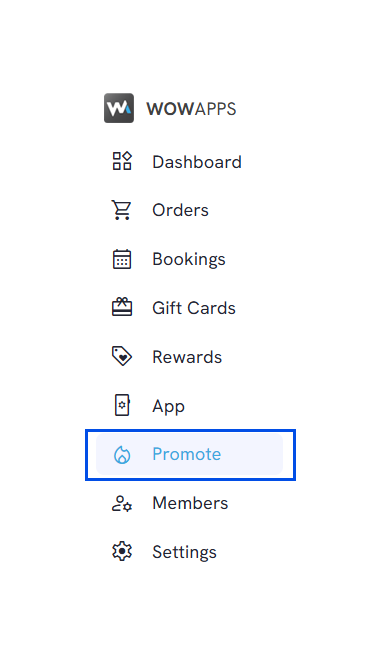Click the Orders shopping cart icon
Image resolution: width=377 pixels, height=665 pixels.
pos(122,210)
